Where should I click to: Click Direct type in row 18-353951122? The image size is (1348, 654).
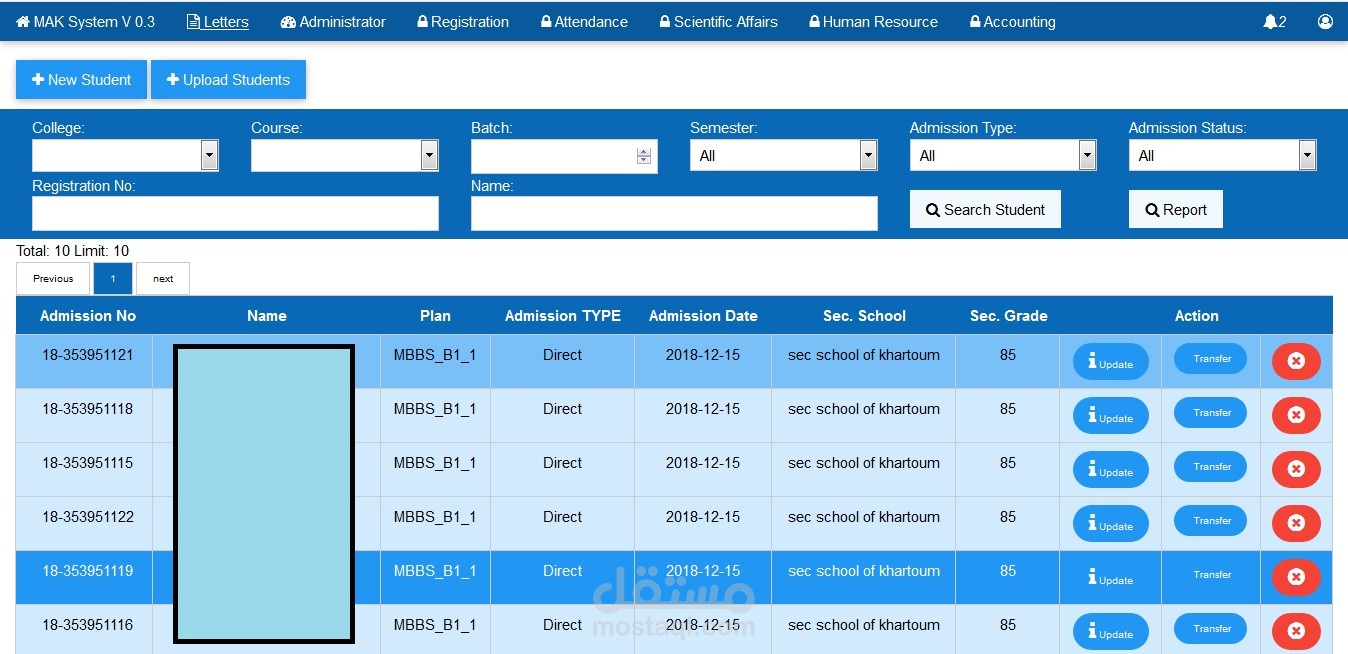(562, 517)
